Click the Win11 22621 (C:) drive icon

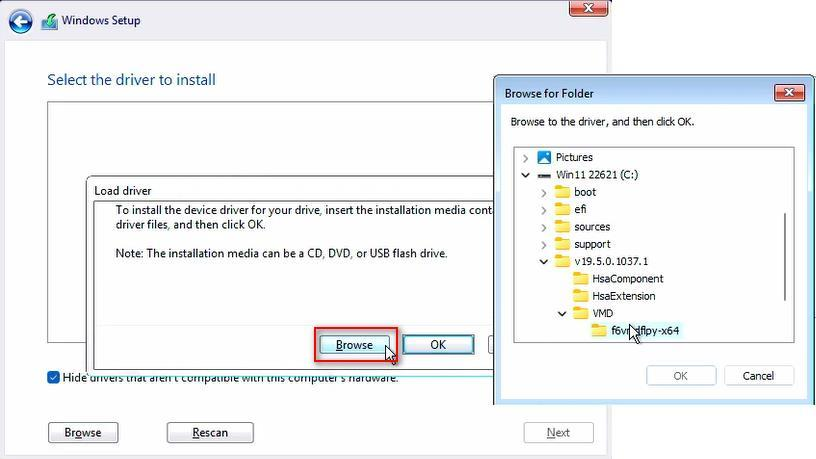pos(544,175)
